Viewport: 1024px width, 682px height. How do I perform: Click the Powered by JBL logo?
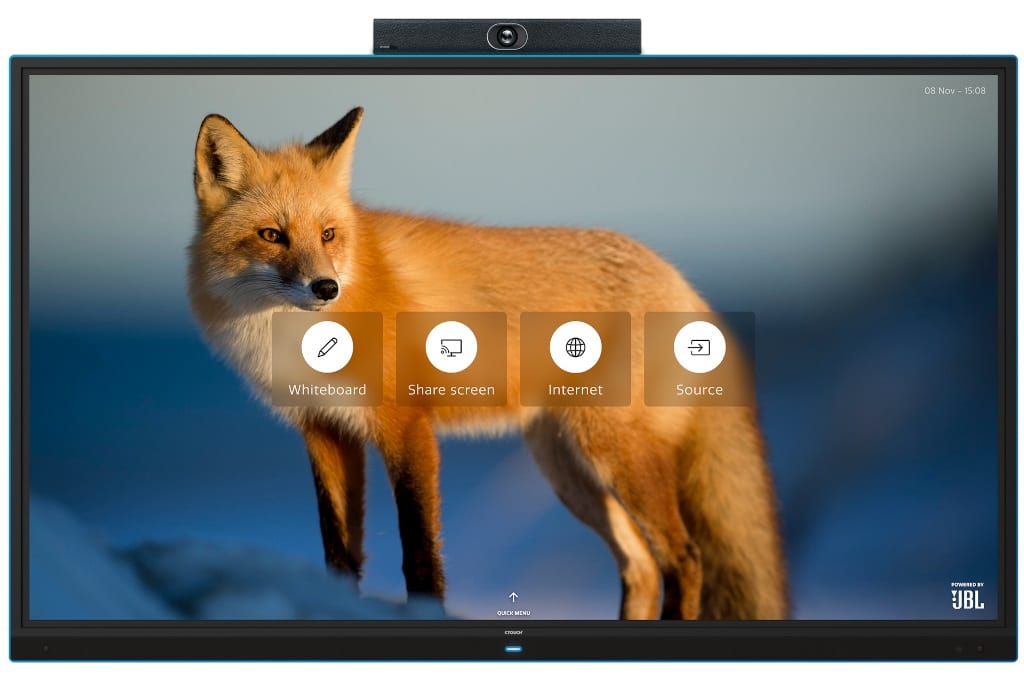tap(967, 596)
